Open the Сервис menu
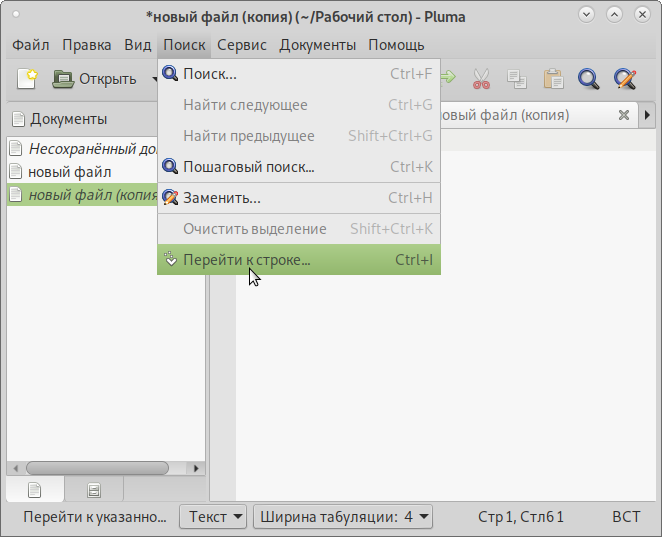The image size is (662, 537). click(242, 45)
